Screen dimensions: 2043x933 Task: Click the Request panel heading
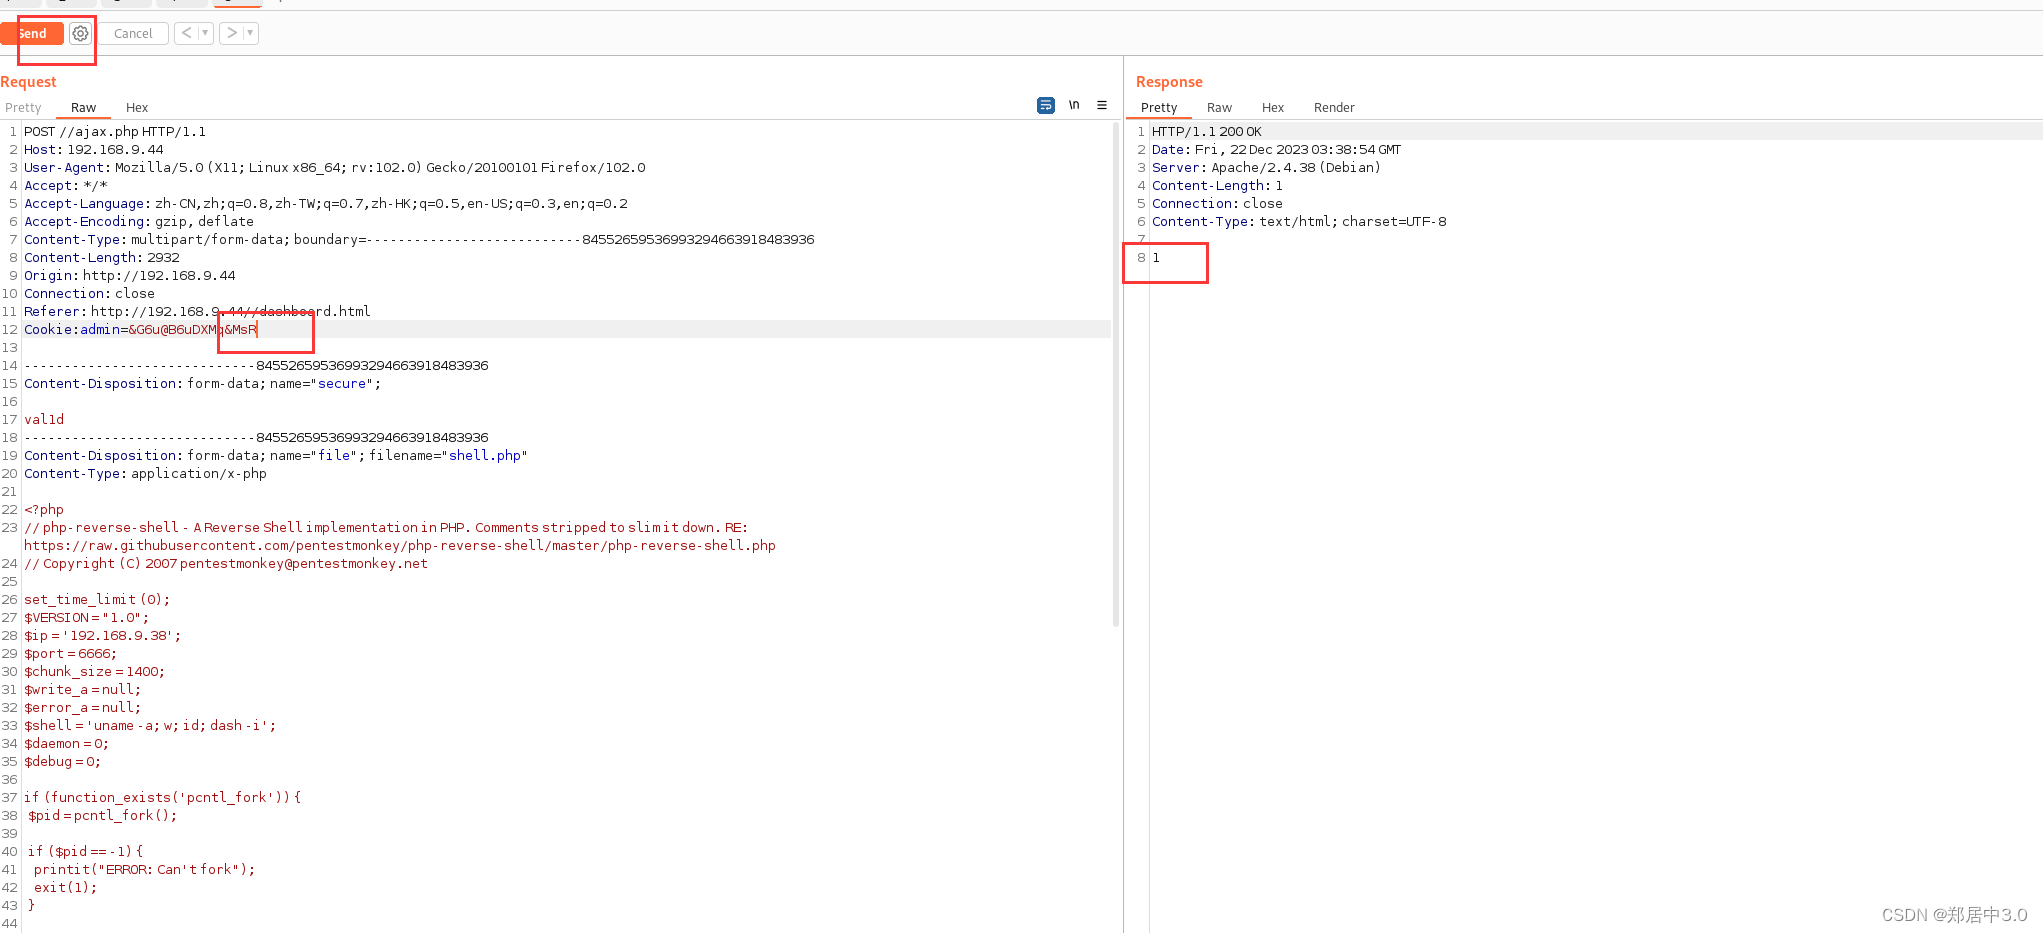[28, 82]
